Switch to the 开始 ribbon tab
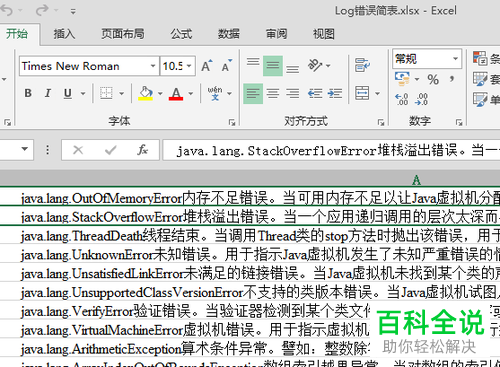 coord(17,34)
